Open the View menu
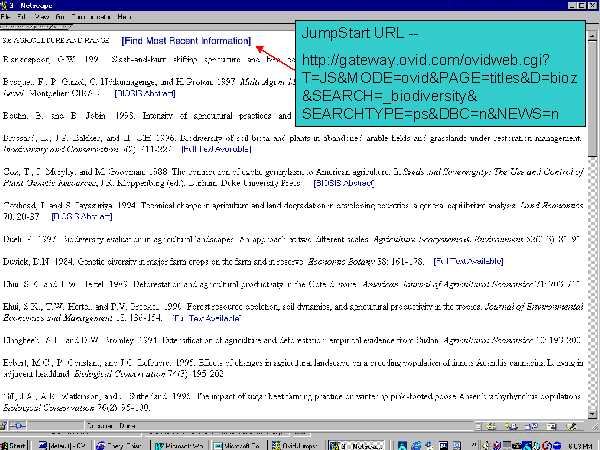600x450 pixels. click(x=41, y=17)
